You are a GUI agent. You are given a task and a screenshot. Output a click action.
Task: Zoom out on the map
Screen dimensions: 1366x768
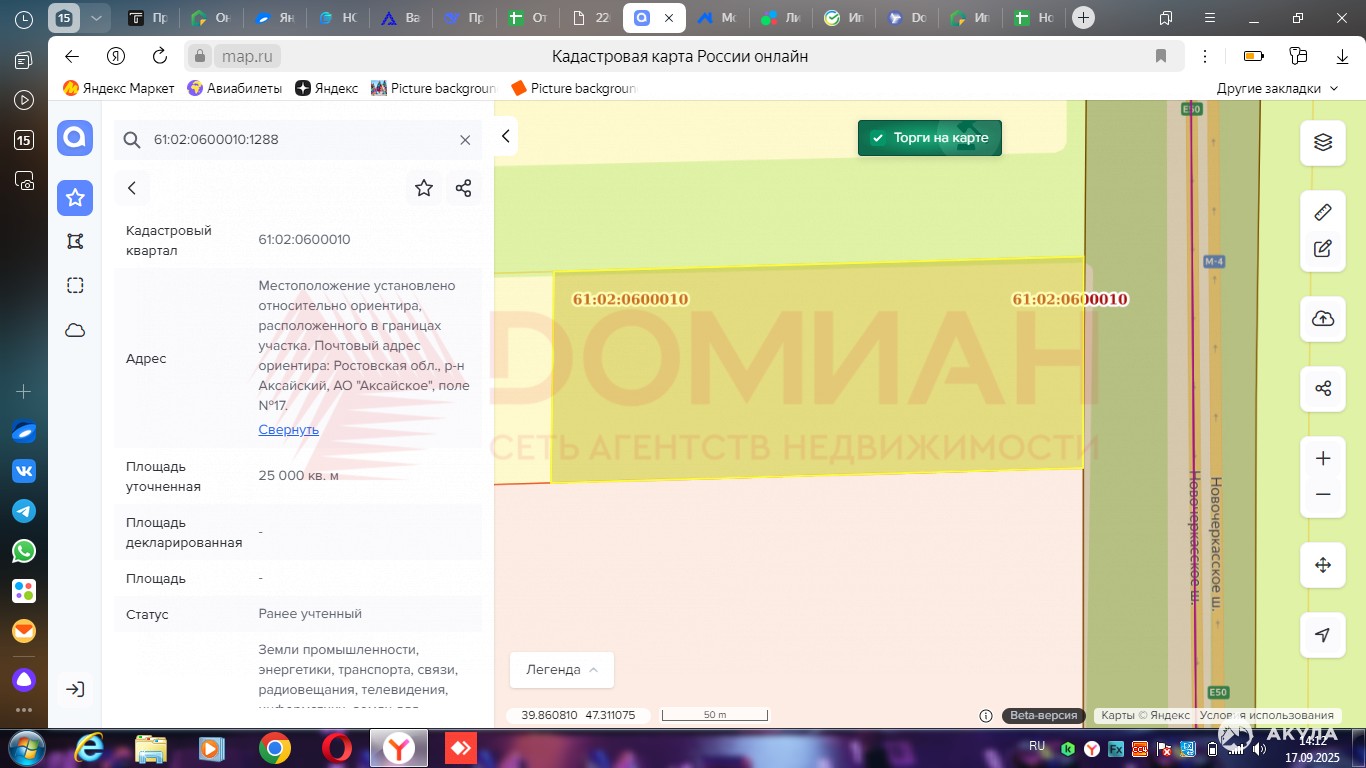1322,494
